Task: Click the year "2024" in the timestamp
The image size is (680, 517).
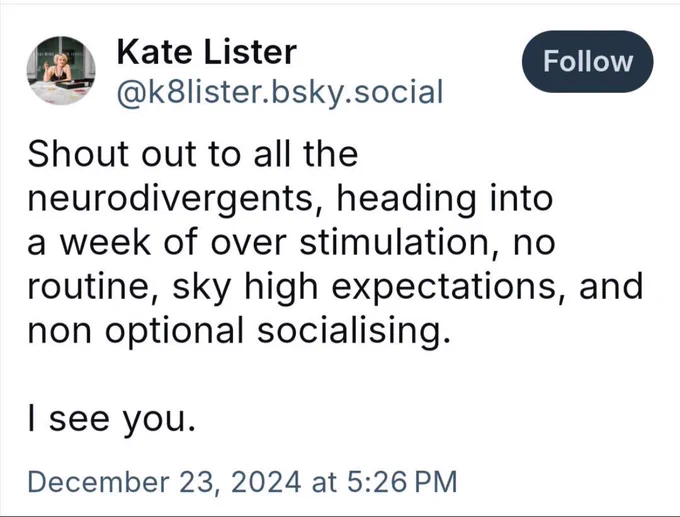Action: 266,482
